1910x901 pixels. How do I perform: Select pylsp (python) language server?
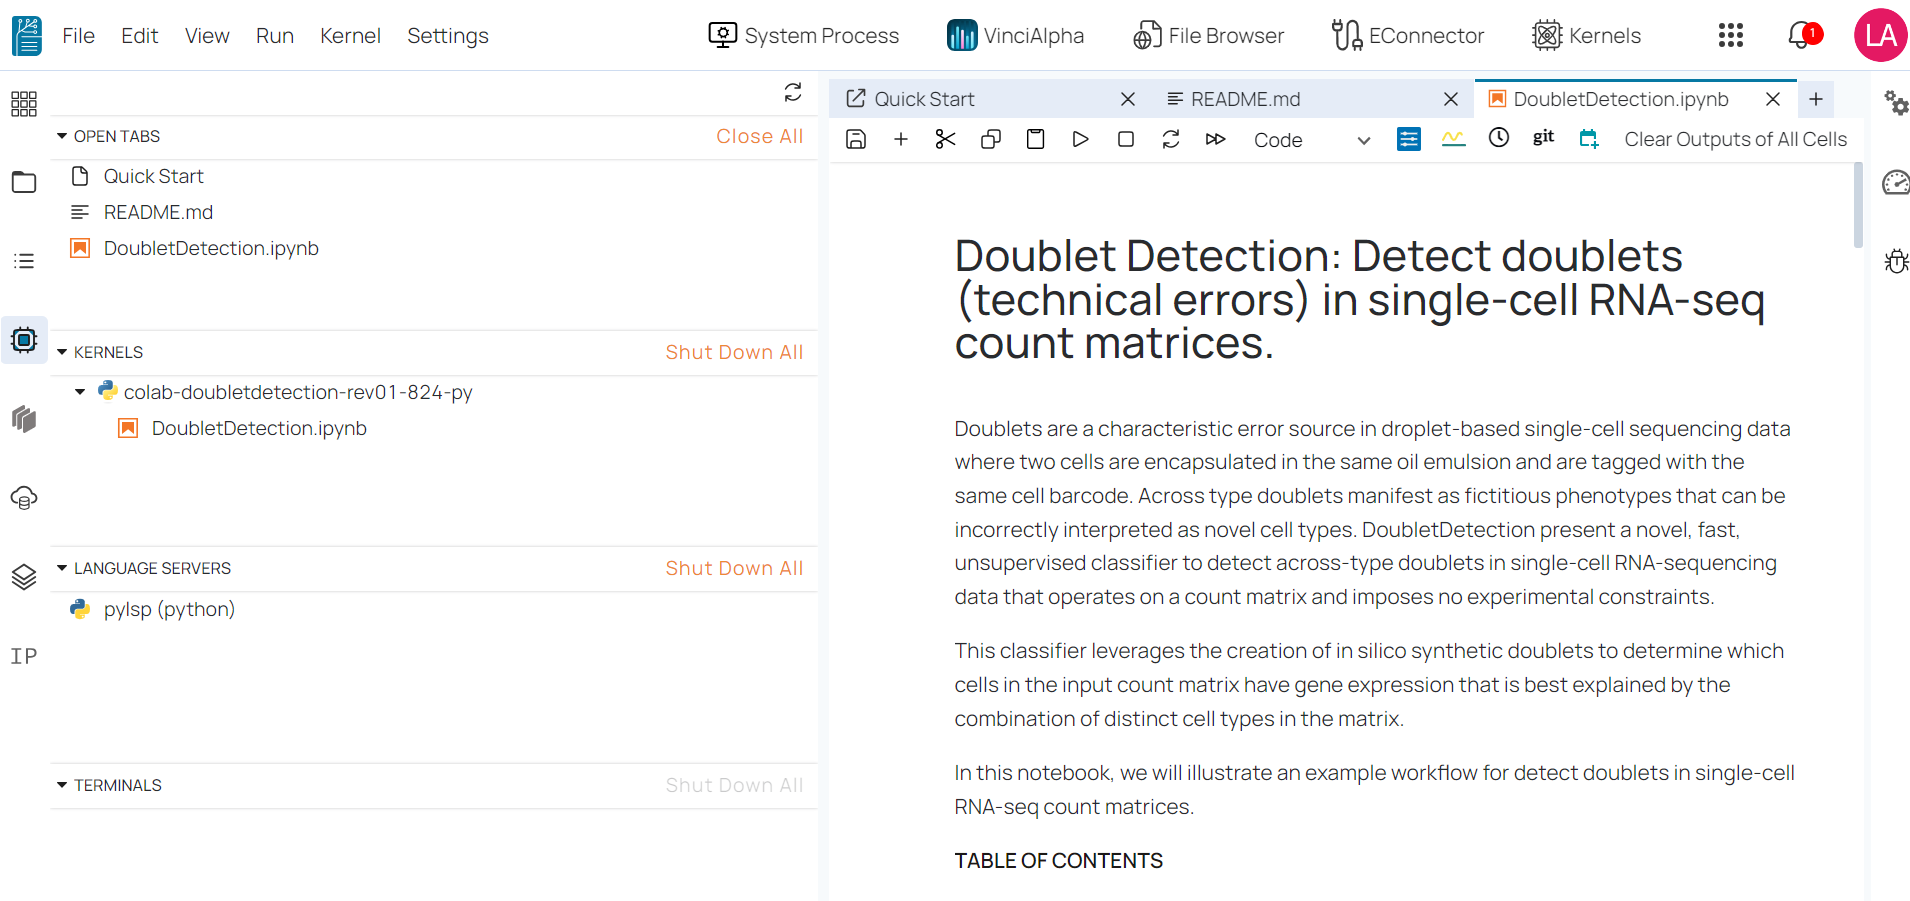tap(169, 609)
